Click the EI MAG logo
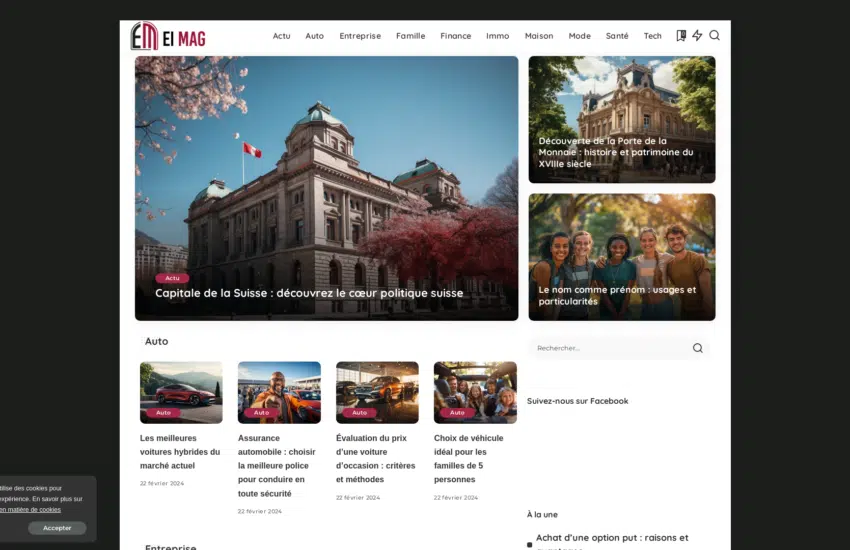850x550 pixels. pyautogui.click(x=168, y=36)
